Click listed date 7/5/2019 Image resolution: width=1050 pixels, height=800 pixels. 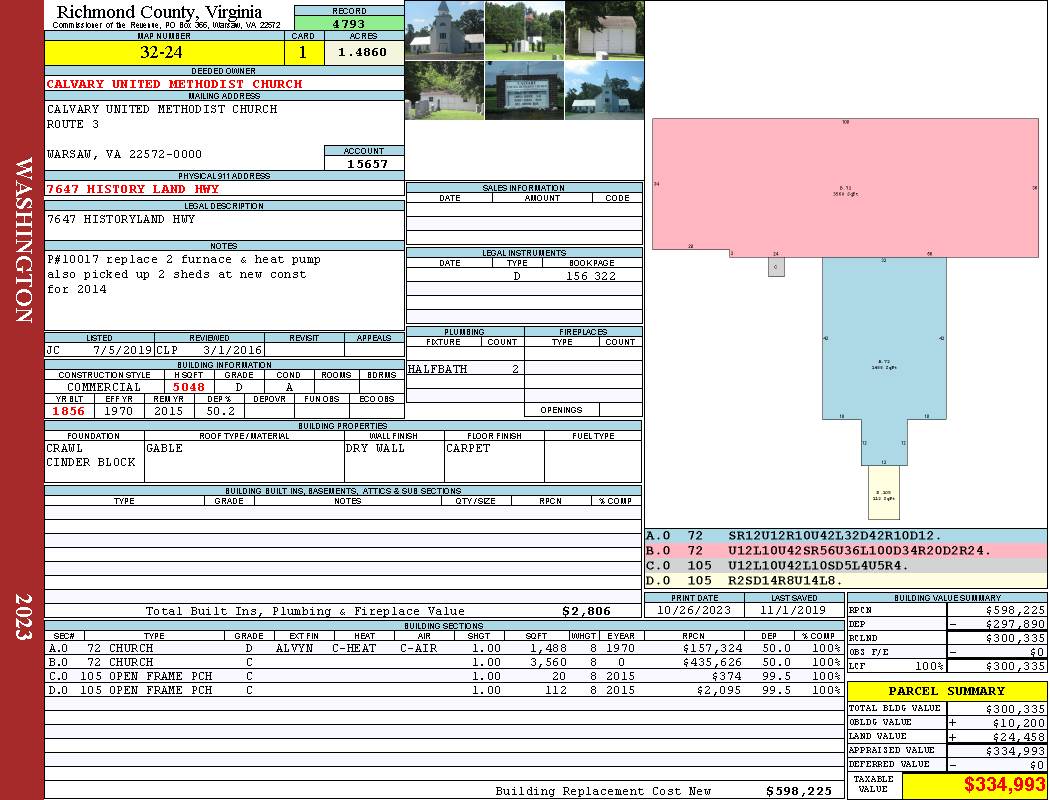(x=122, y=349)
